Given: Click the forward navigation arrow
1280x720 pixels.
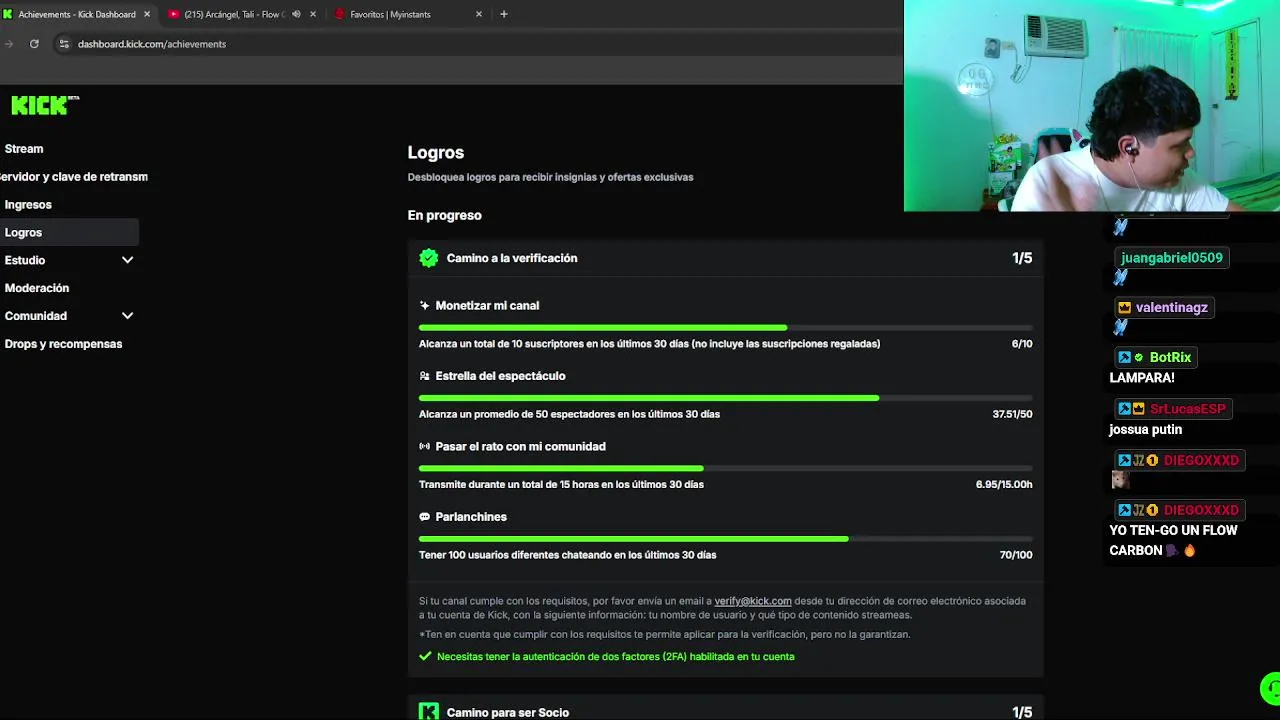Looking at the screenshot, I should click(9, 44).
